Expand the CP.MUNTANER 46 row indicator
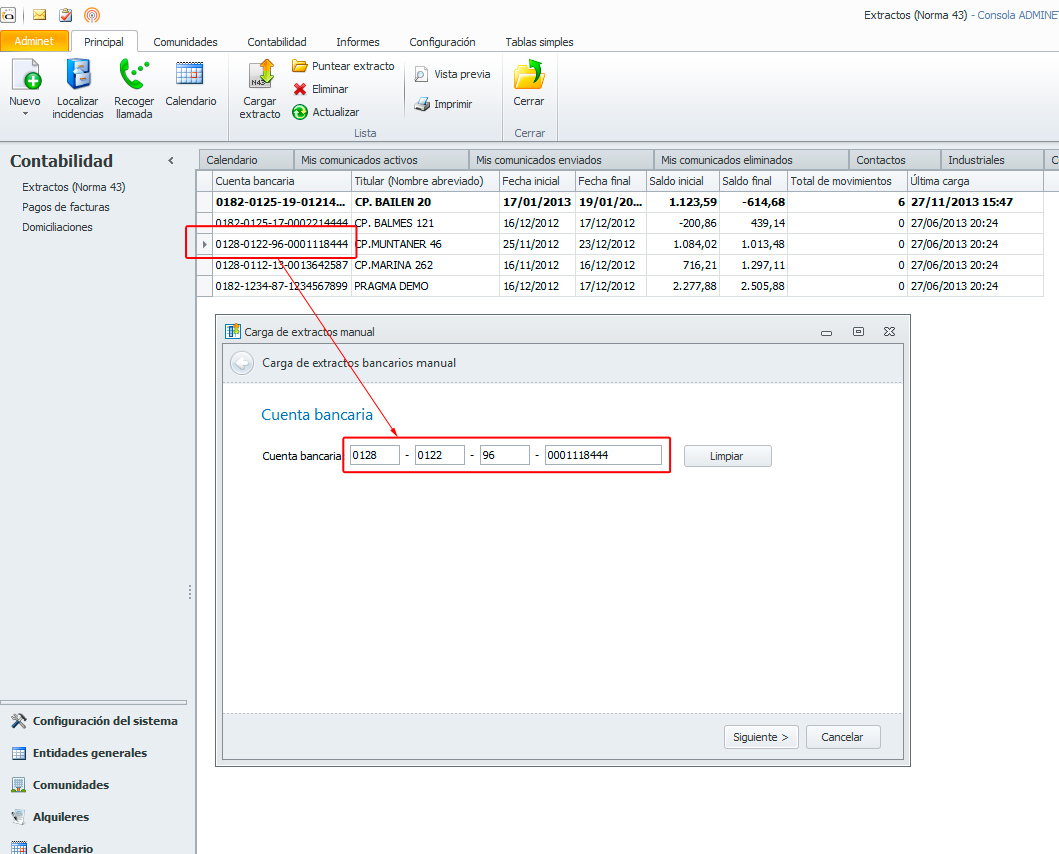Screen dimensions: 1059x854 pos(204,244)
